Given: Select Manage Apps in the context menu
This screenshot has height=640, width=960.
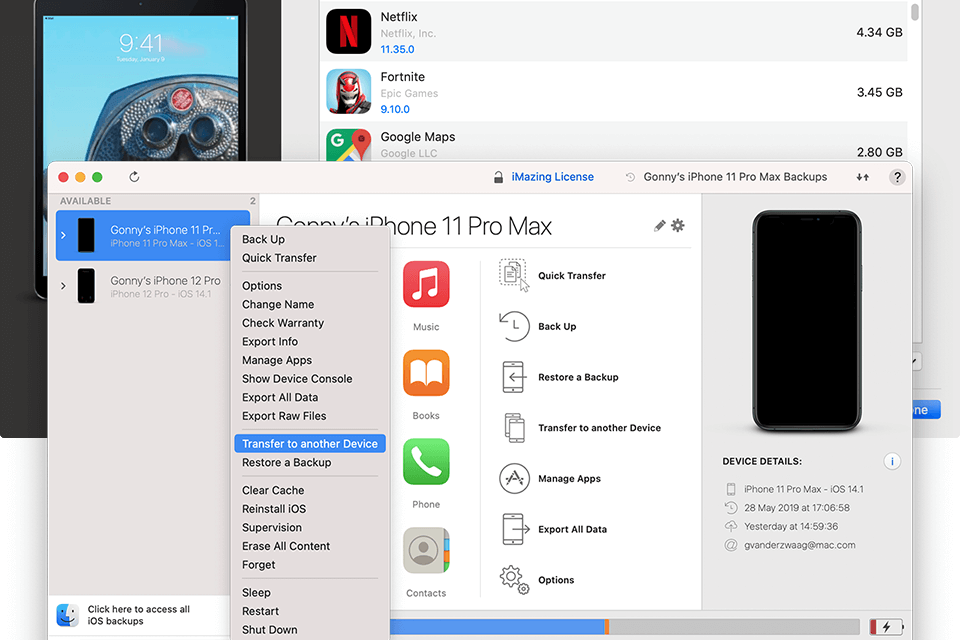Looking at the screenshot, I should click(277, 360).
